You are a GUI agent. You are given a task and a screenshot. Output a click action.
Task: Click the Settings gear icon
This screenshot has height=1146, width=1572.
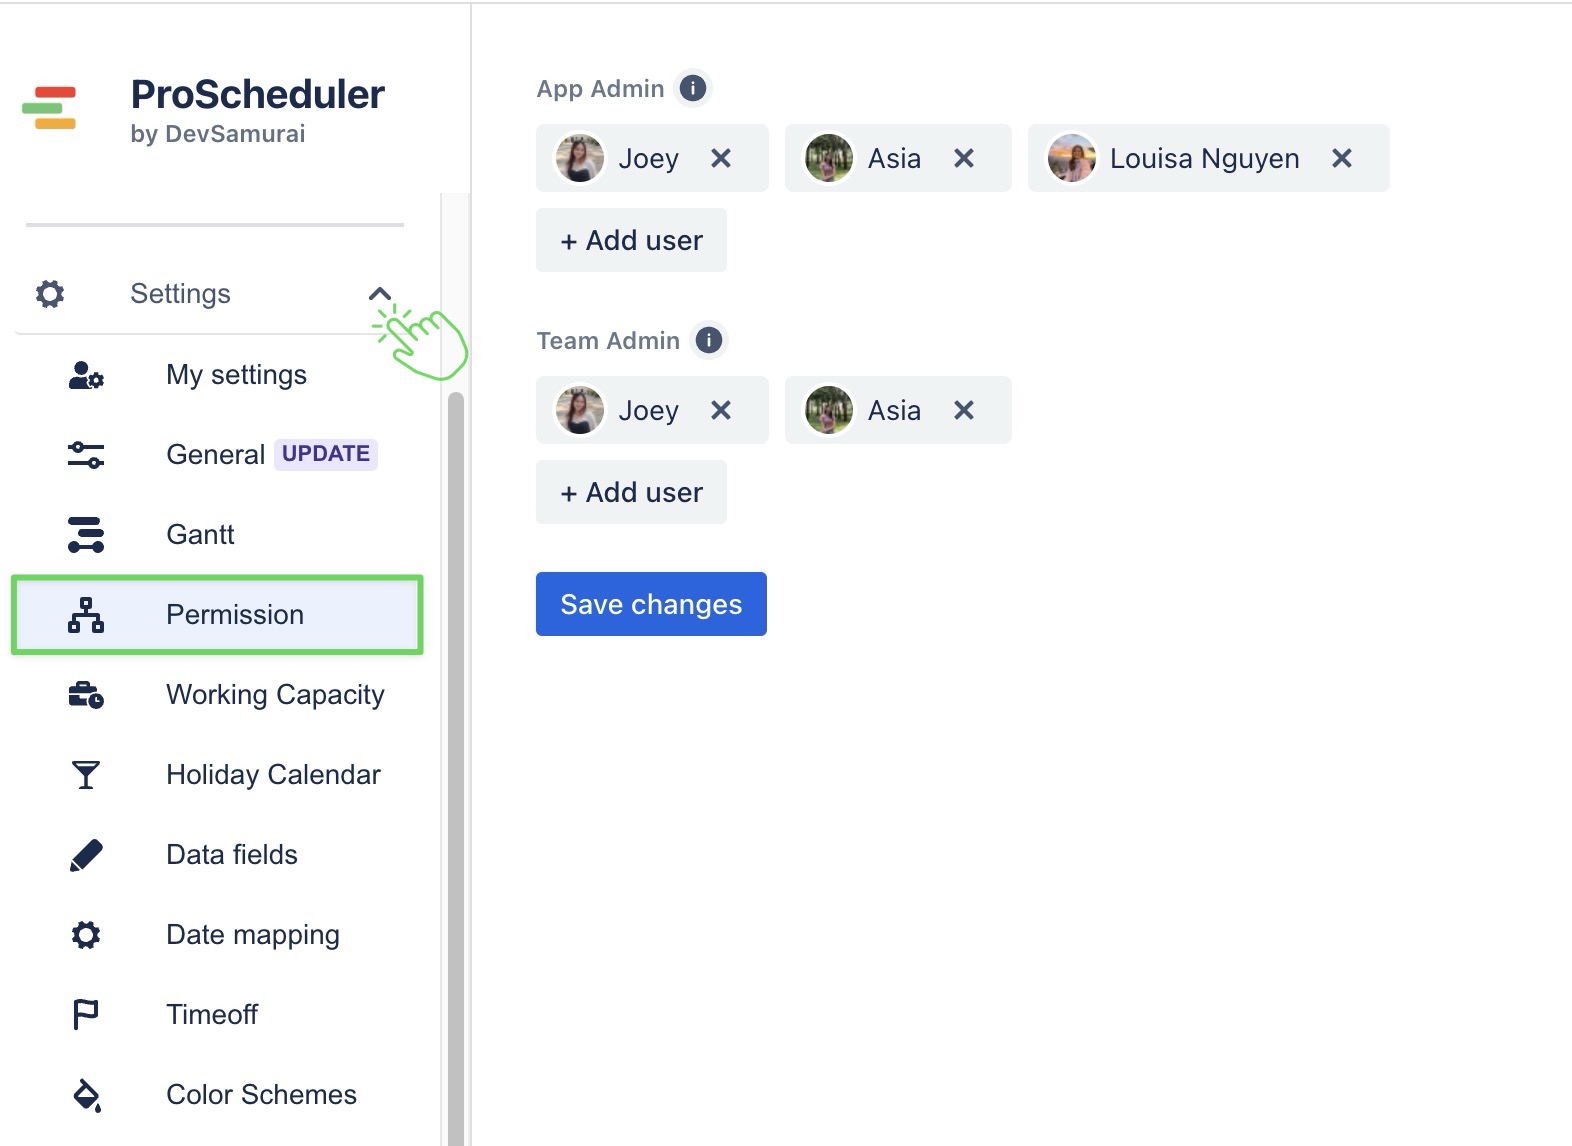pos(50,294)
